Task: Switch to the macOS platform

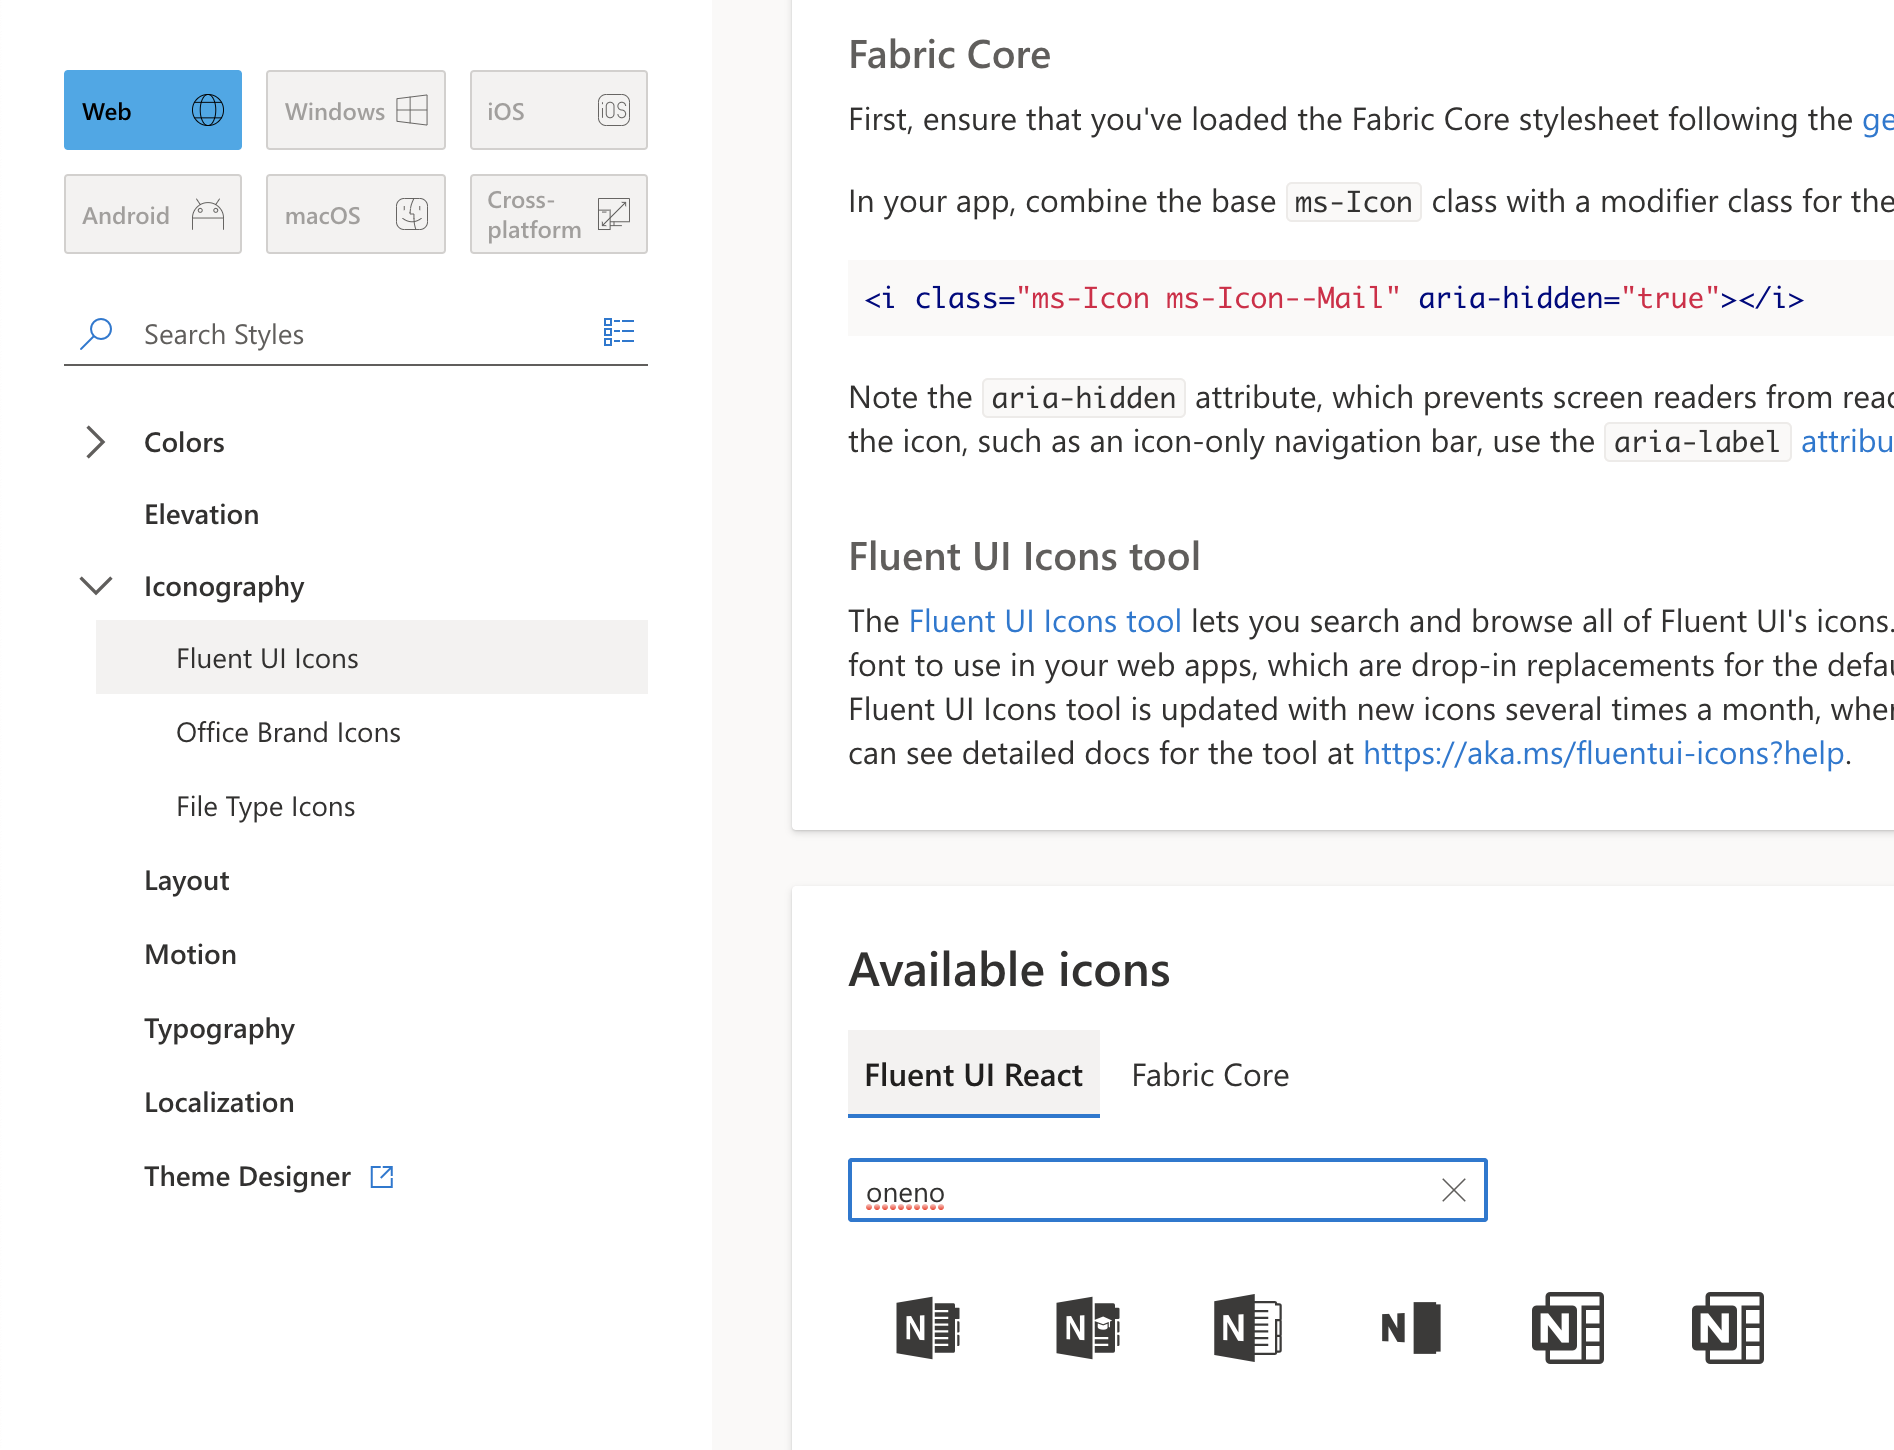Action: 356,214
